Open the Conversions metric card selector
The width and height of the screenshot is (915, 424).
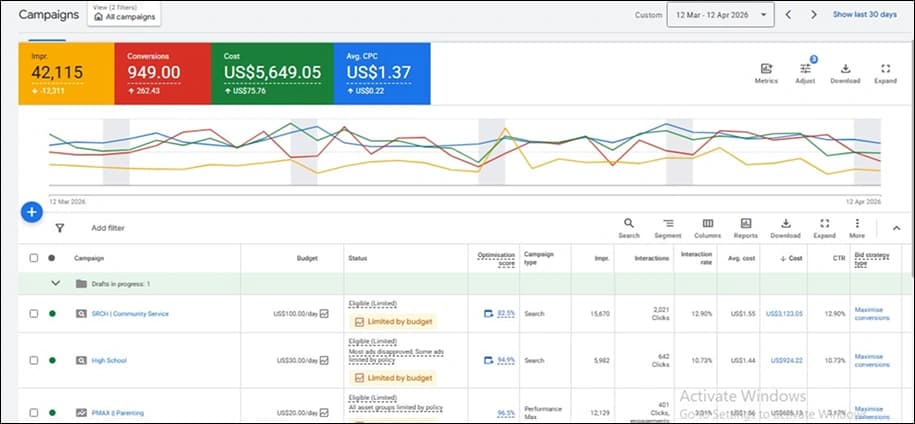click(x=163, y=73)
